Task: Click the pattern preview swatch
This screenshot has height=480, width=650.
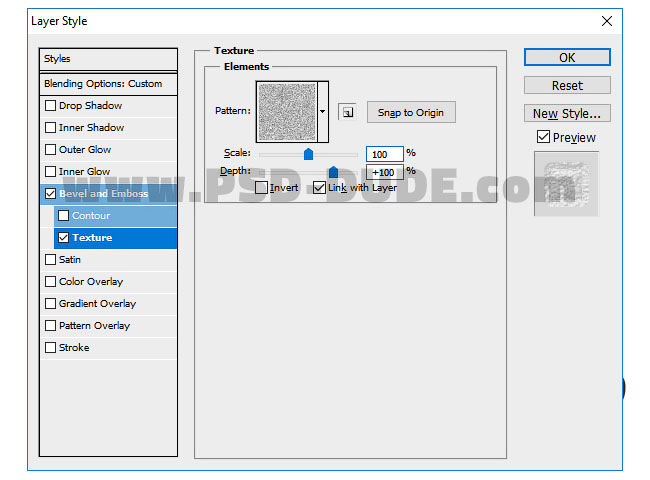Action: [287, 112]
